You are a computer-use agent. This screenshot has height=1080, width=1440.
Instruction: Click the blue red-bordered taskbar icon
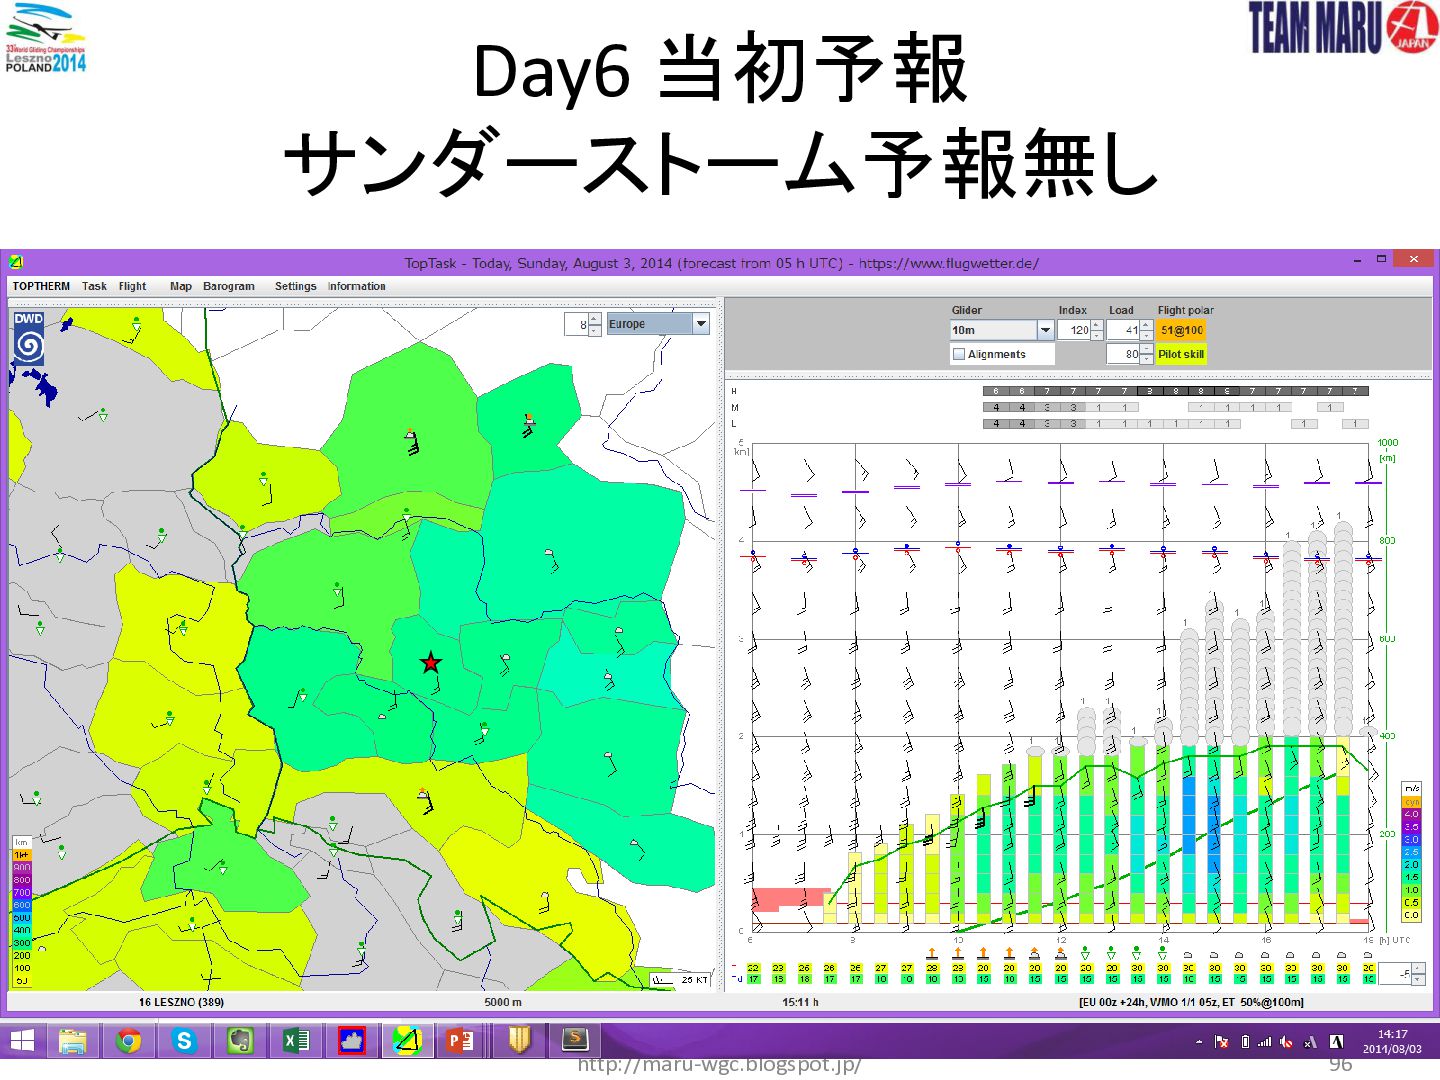[x=352, y=1040]
